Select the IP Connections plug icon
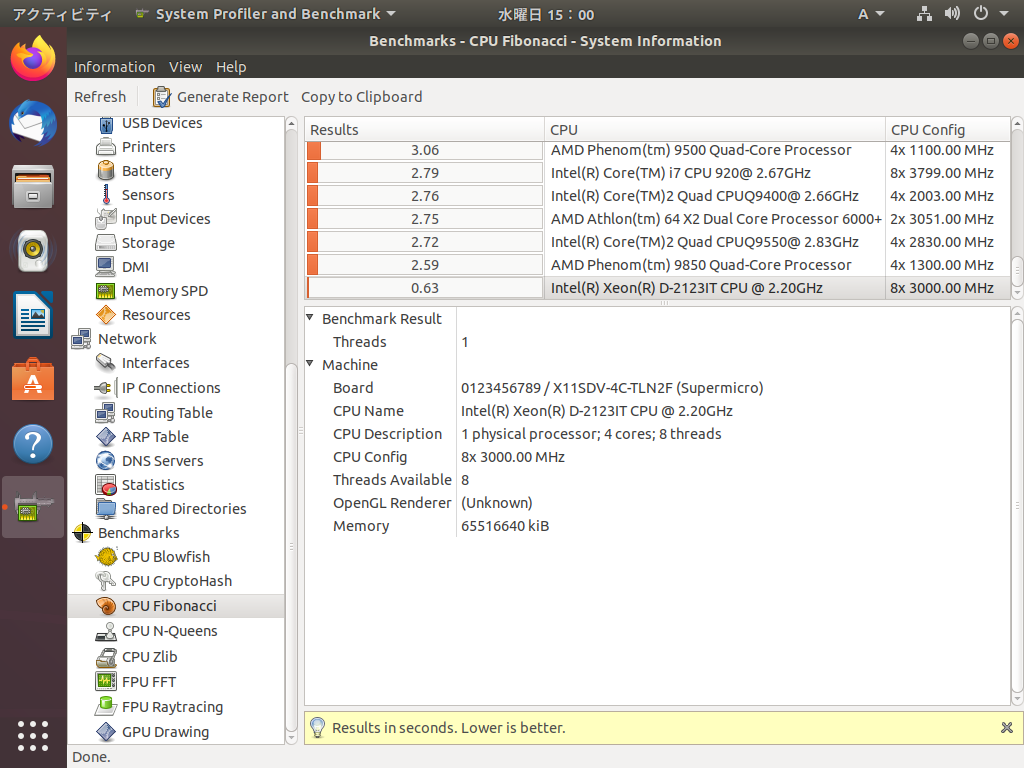Image resolution: width=1024 pixels, height=768 pixels. 106,388
